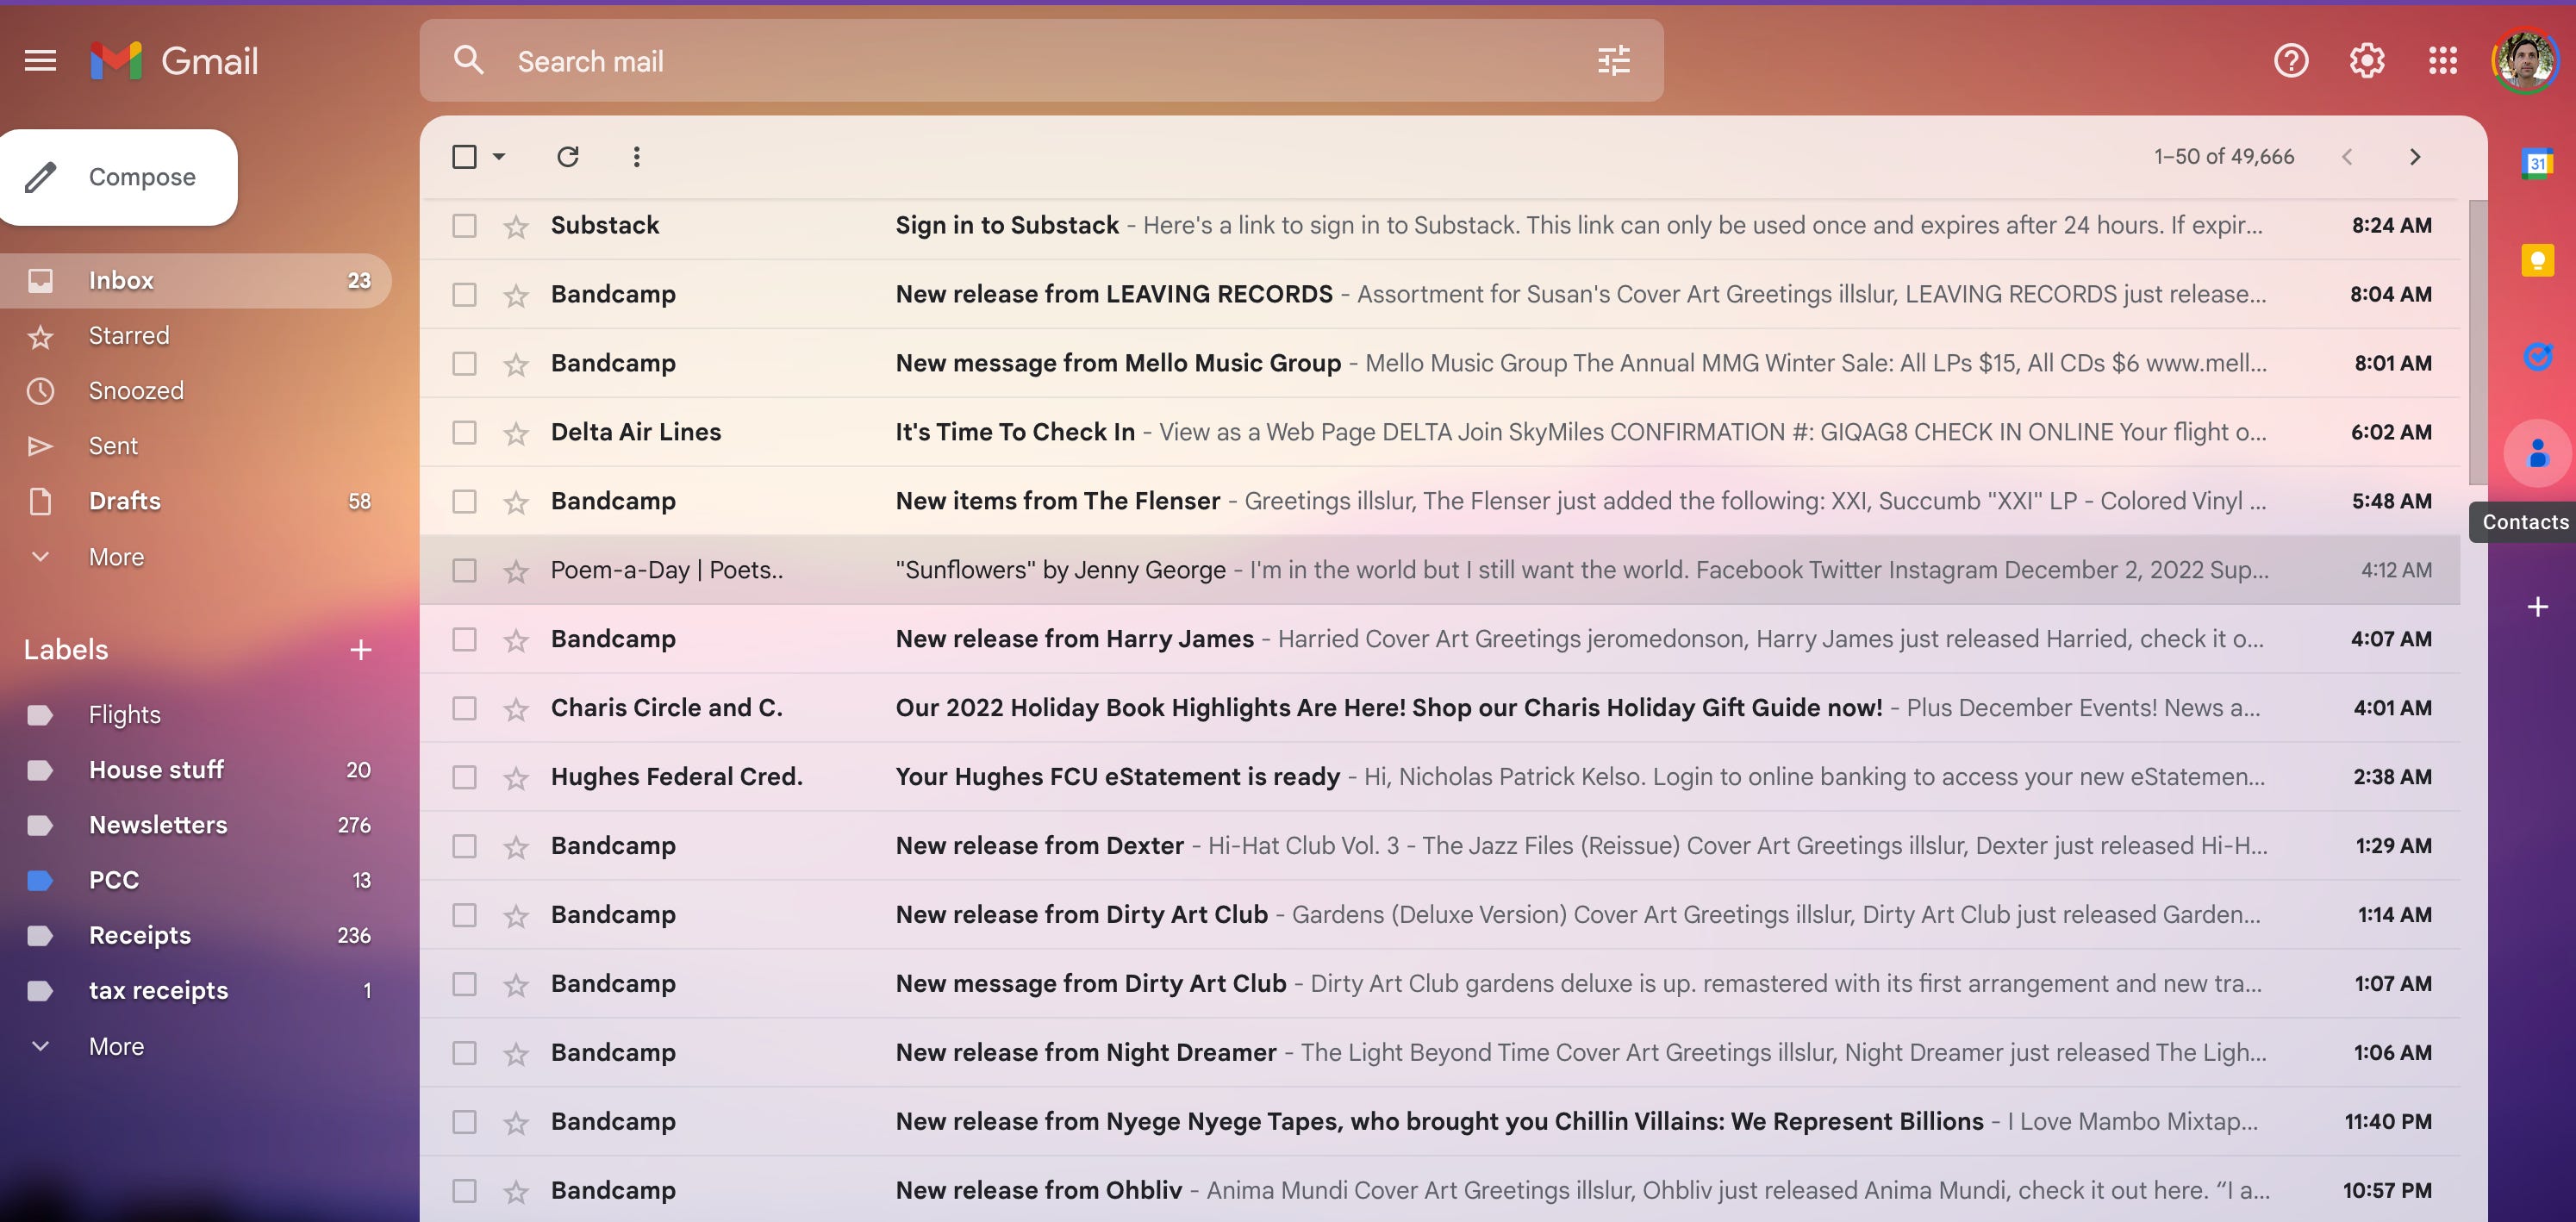Click the Labels heading
Viewport: 2576px width, 1222px height.
click(66, 650)
